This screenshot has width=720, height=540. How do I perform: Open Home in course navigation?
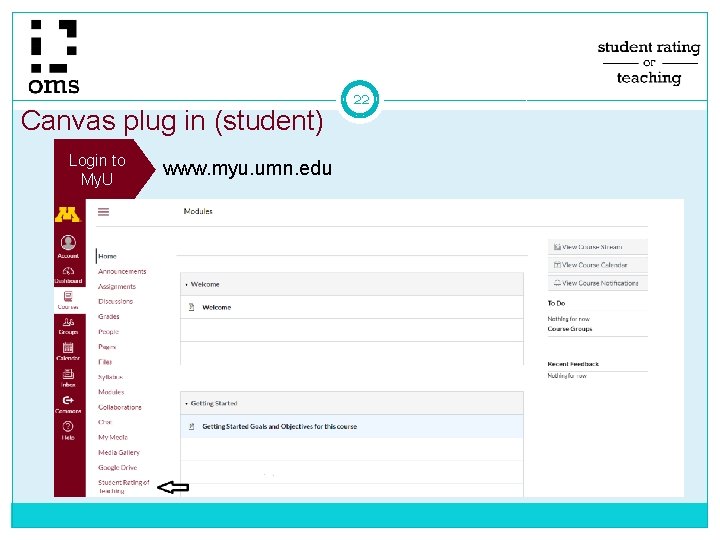(107, 256)
